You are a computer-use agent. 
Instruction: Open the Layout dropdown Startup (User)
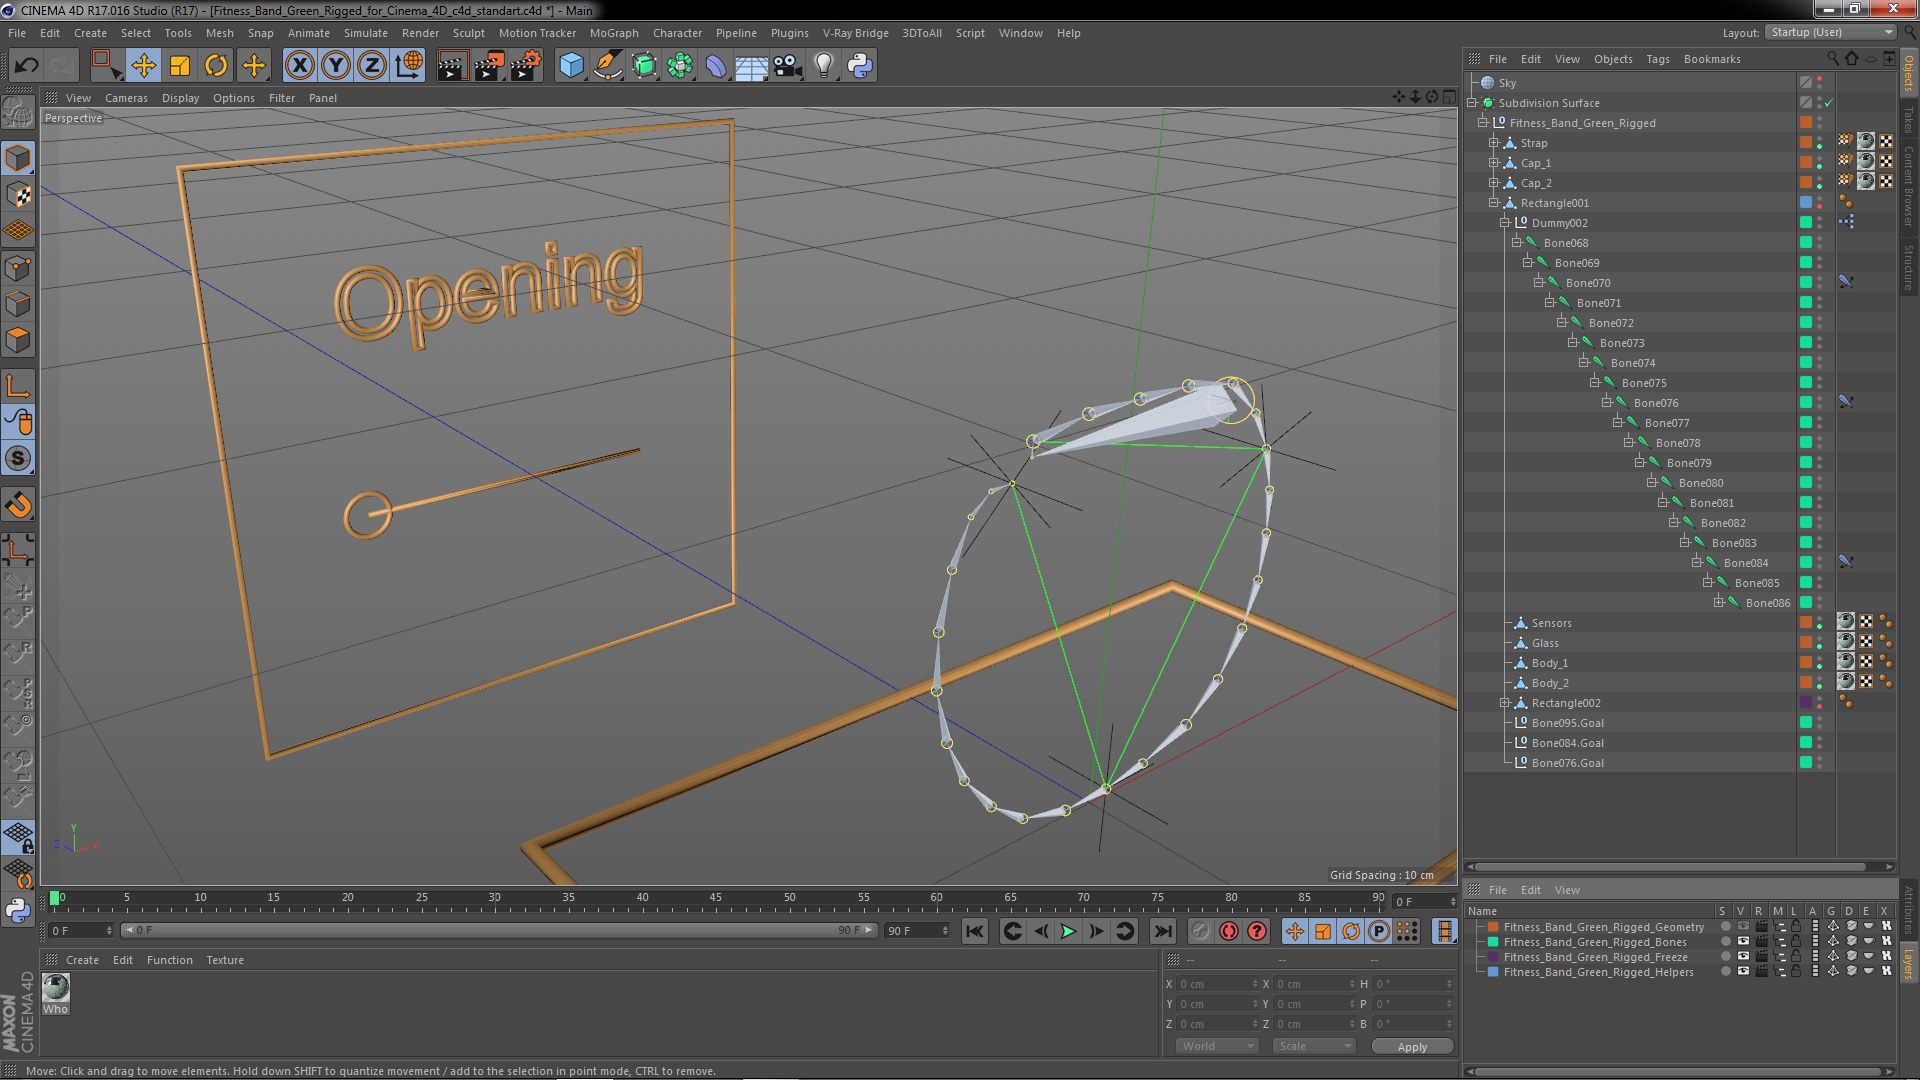pos(1830,32)
